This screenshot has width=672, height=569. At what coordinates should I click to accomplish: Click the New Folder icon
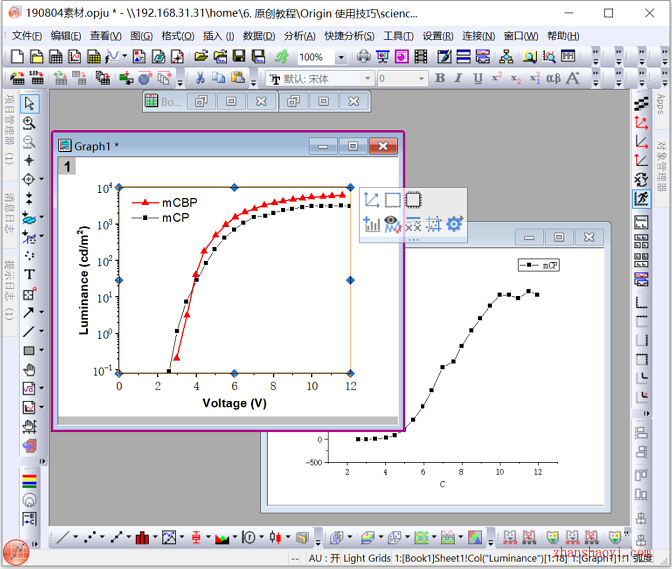pos(36,57)
